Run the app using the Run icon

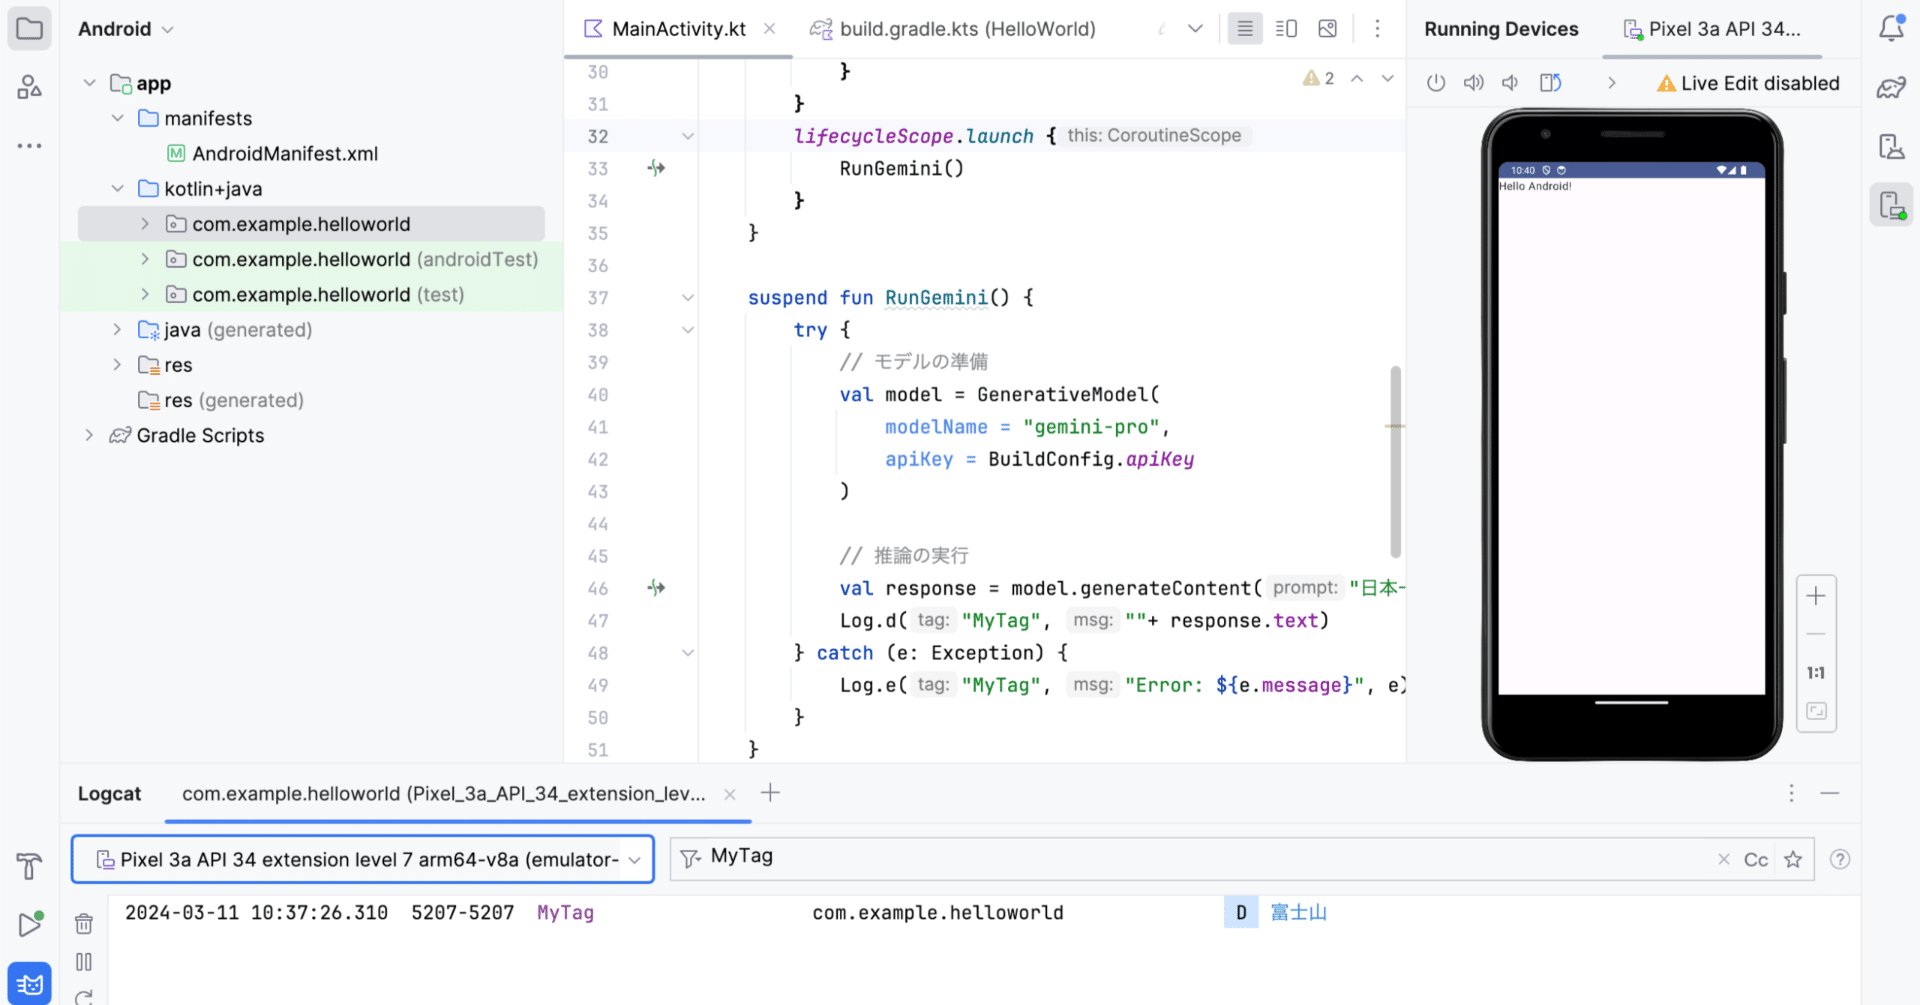point(29,923)
